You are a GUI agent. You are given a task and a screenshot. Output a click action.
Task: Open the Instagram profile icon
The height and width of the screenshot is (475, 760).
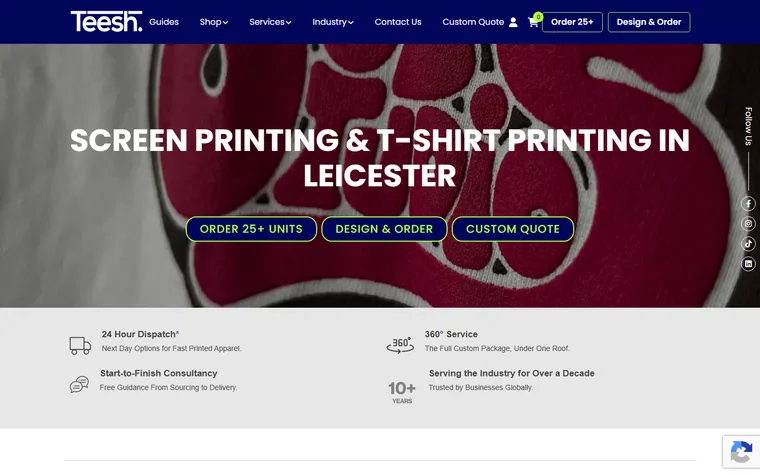[x=748, y=223]
